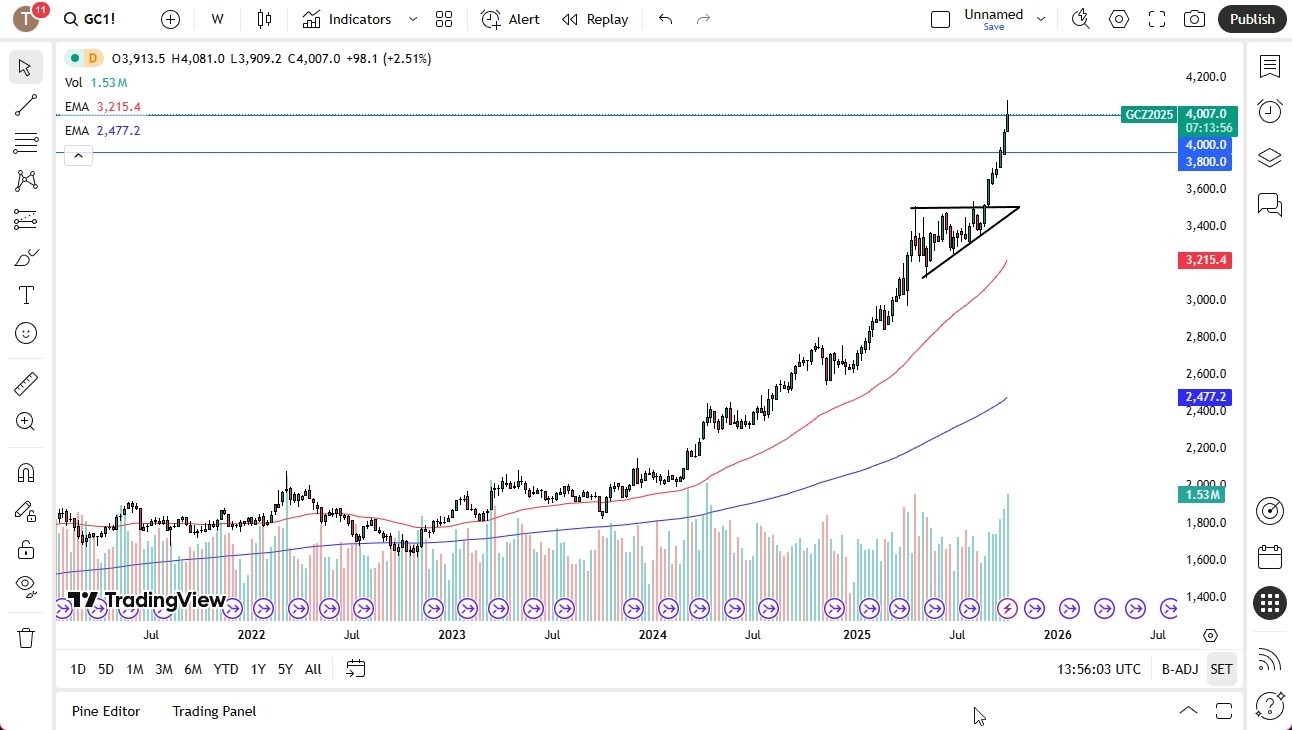
Task: Select the trend line drawing tool
Action: pyautogui.click(x=26, y=105)
